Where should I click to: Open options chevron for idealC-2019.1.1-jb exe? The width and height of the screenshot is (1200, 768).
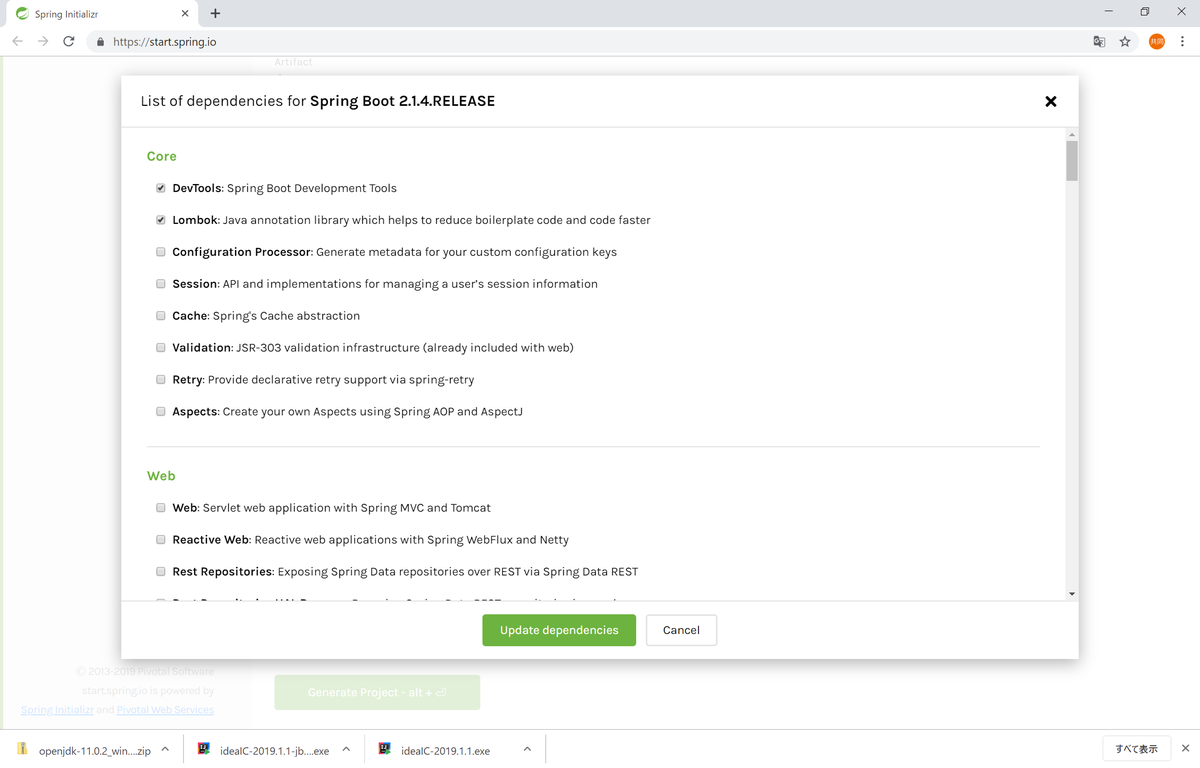[x=346, y=749]
